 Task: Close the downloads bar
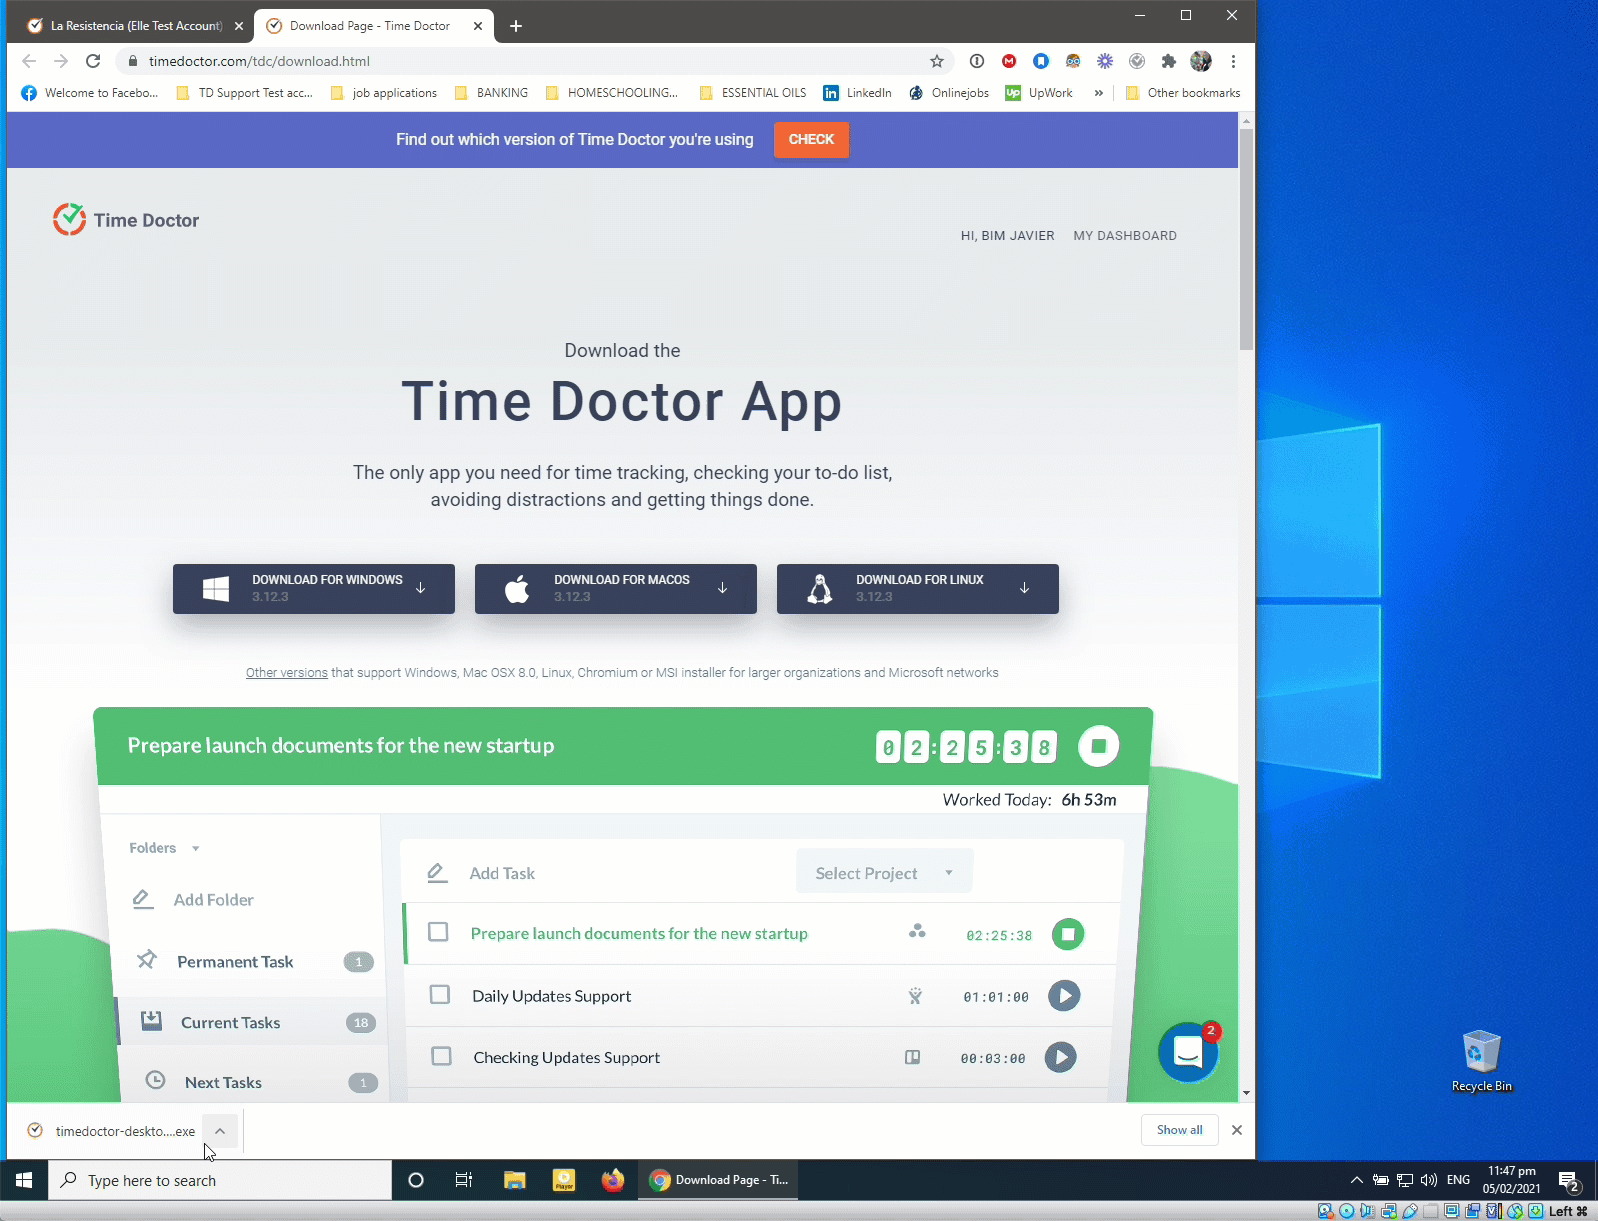[1237, 1130]
